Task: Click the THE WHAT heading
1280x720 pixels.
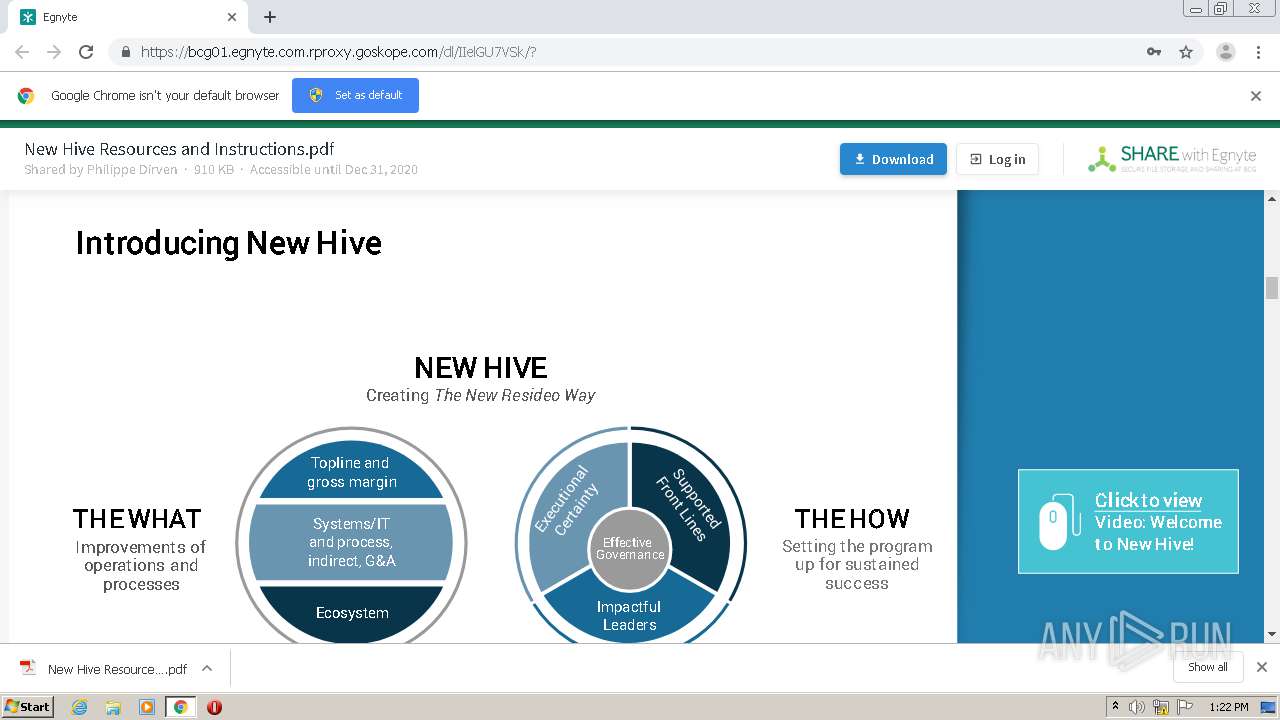Action: 137,519
